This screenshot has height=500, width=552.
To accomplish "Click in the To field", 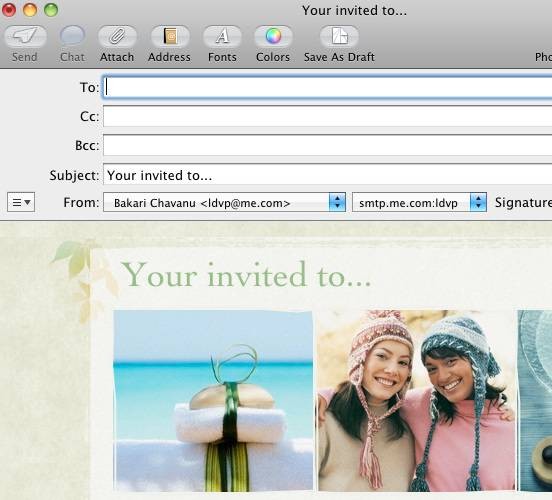I will [327, 87].
